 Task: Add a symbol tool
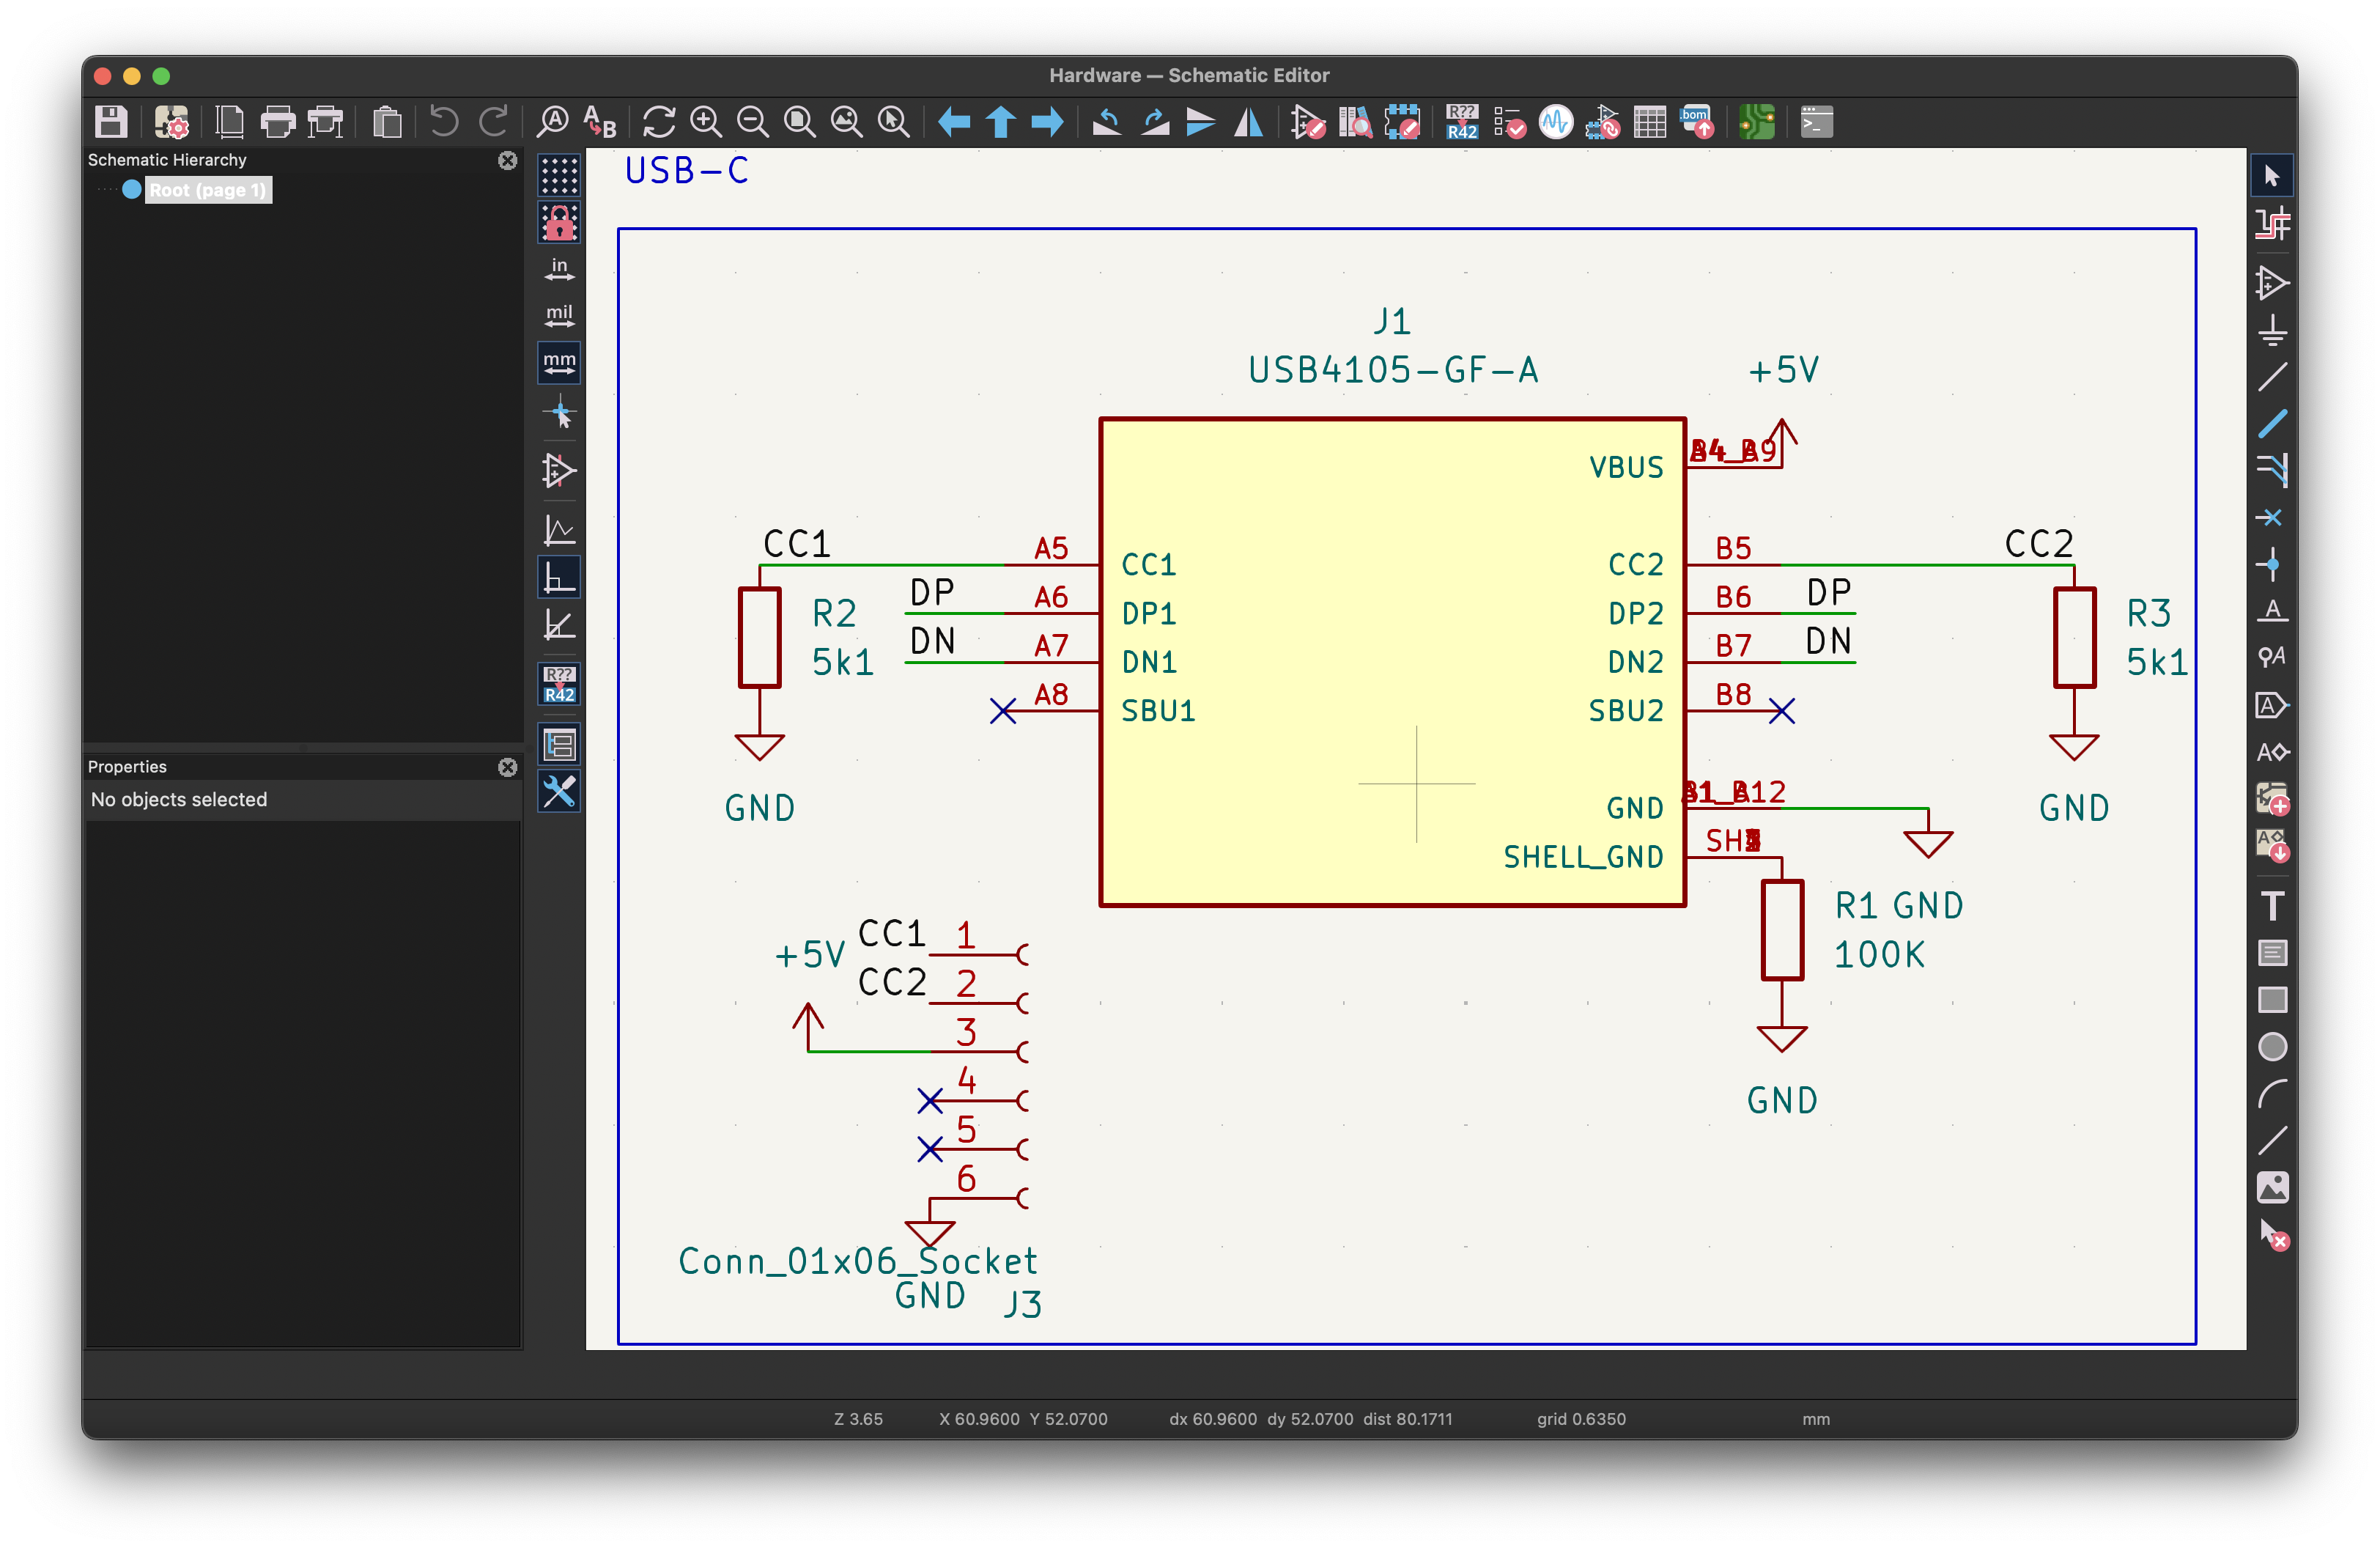tap(2272, 283)
